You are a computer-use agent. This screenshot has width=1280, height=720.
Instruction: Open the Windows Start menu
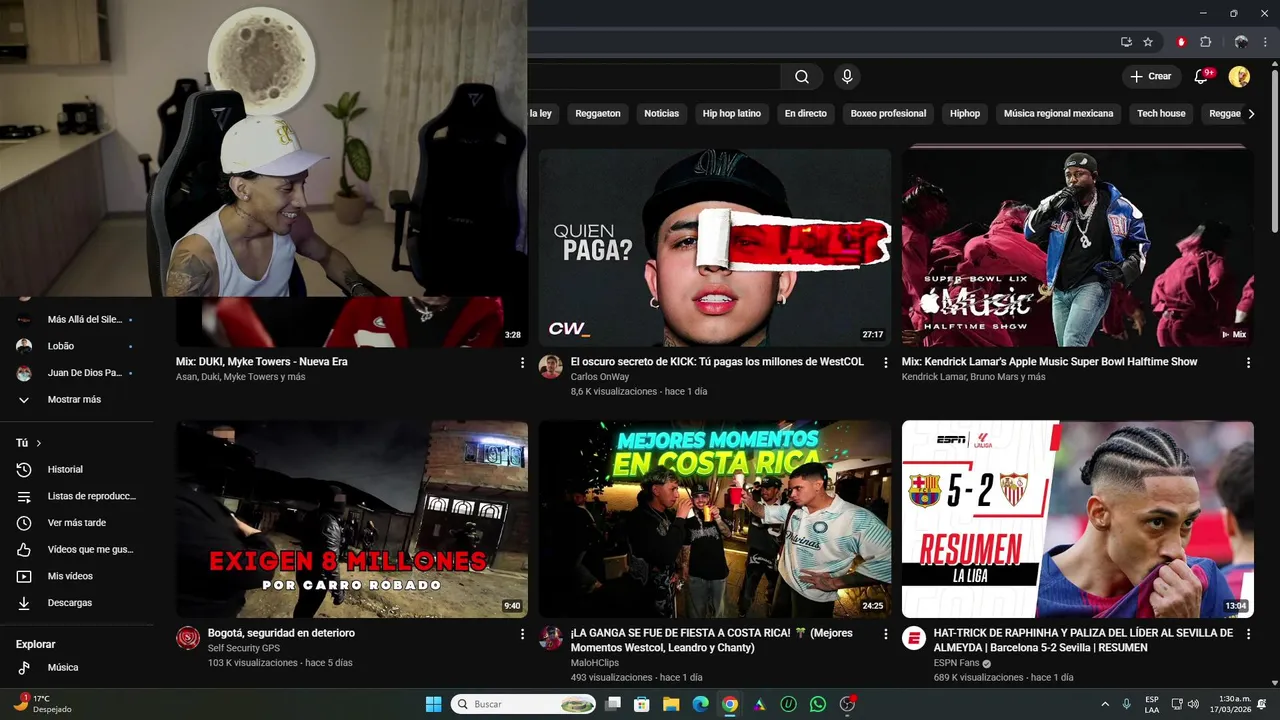click(433, 704)
